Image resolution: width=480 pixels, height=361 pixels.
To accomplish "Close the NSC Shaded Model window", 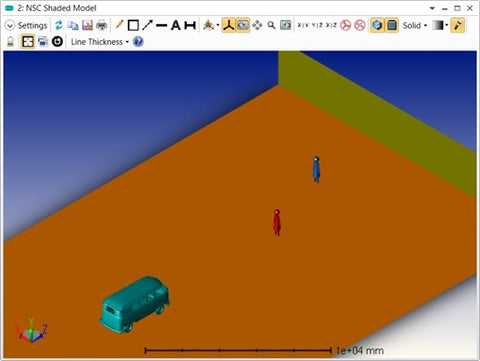I will 470,8.
